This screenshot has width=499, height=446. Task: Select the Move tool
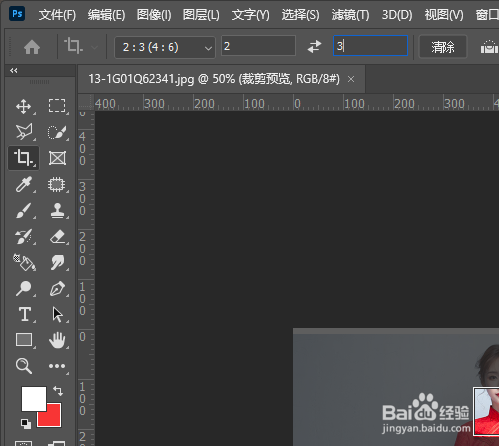[x=24, y=106]
